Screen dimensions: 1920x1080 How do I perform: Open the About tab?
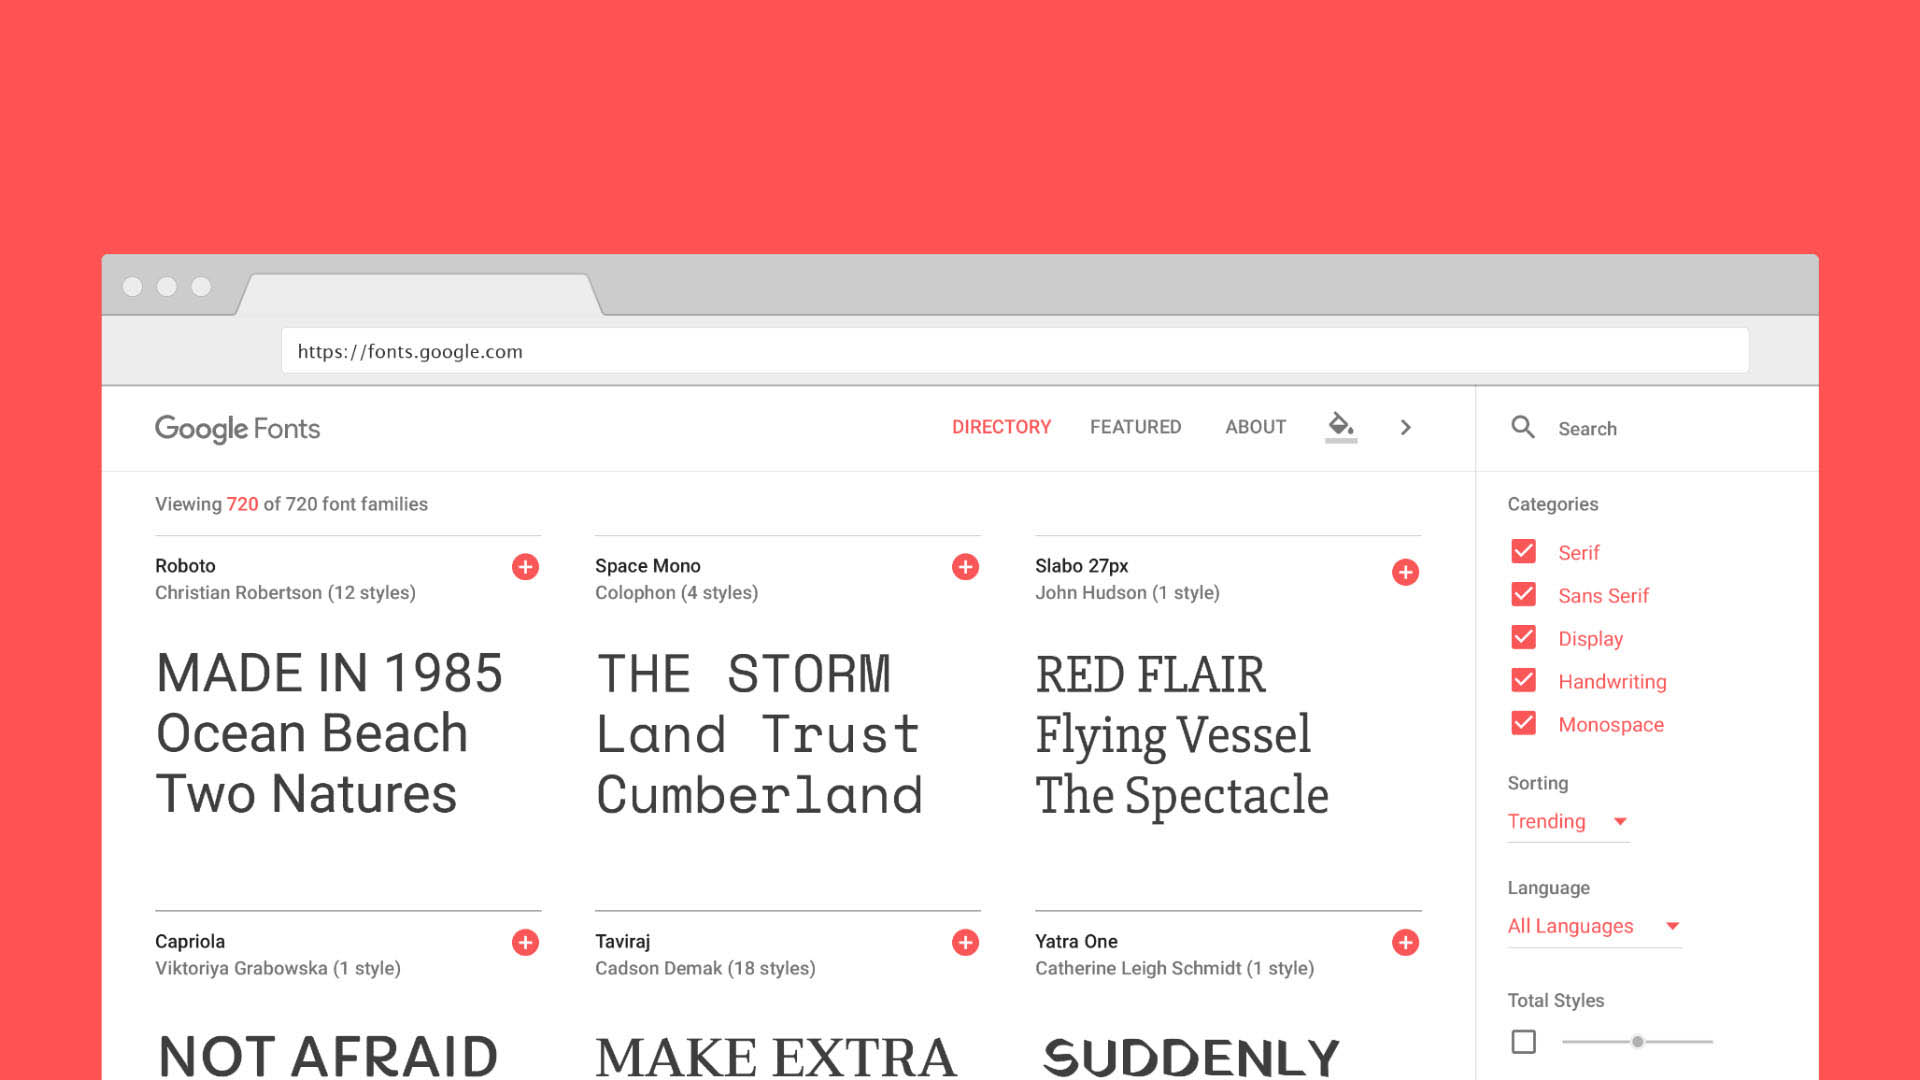point(1255,427)
